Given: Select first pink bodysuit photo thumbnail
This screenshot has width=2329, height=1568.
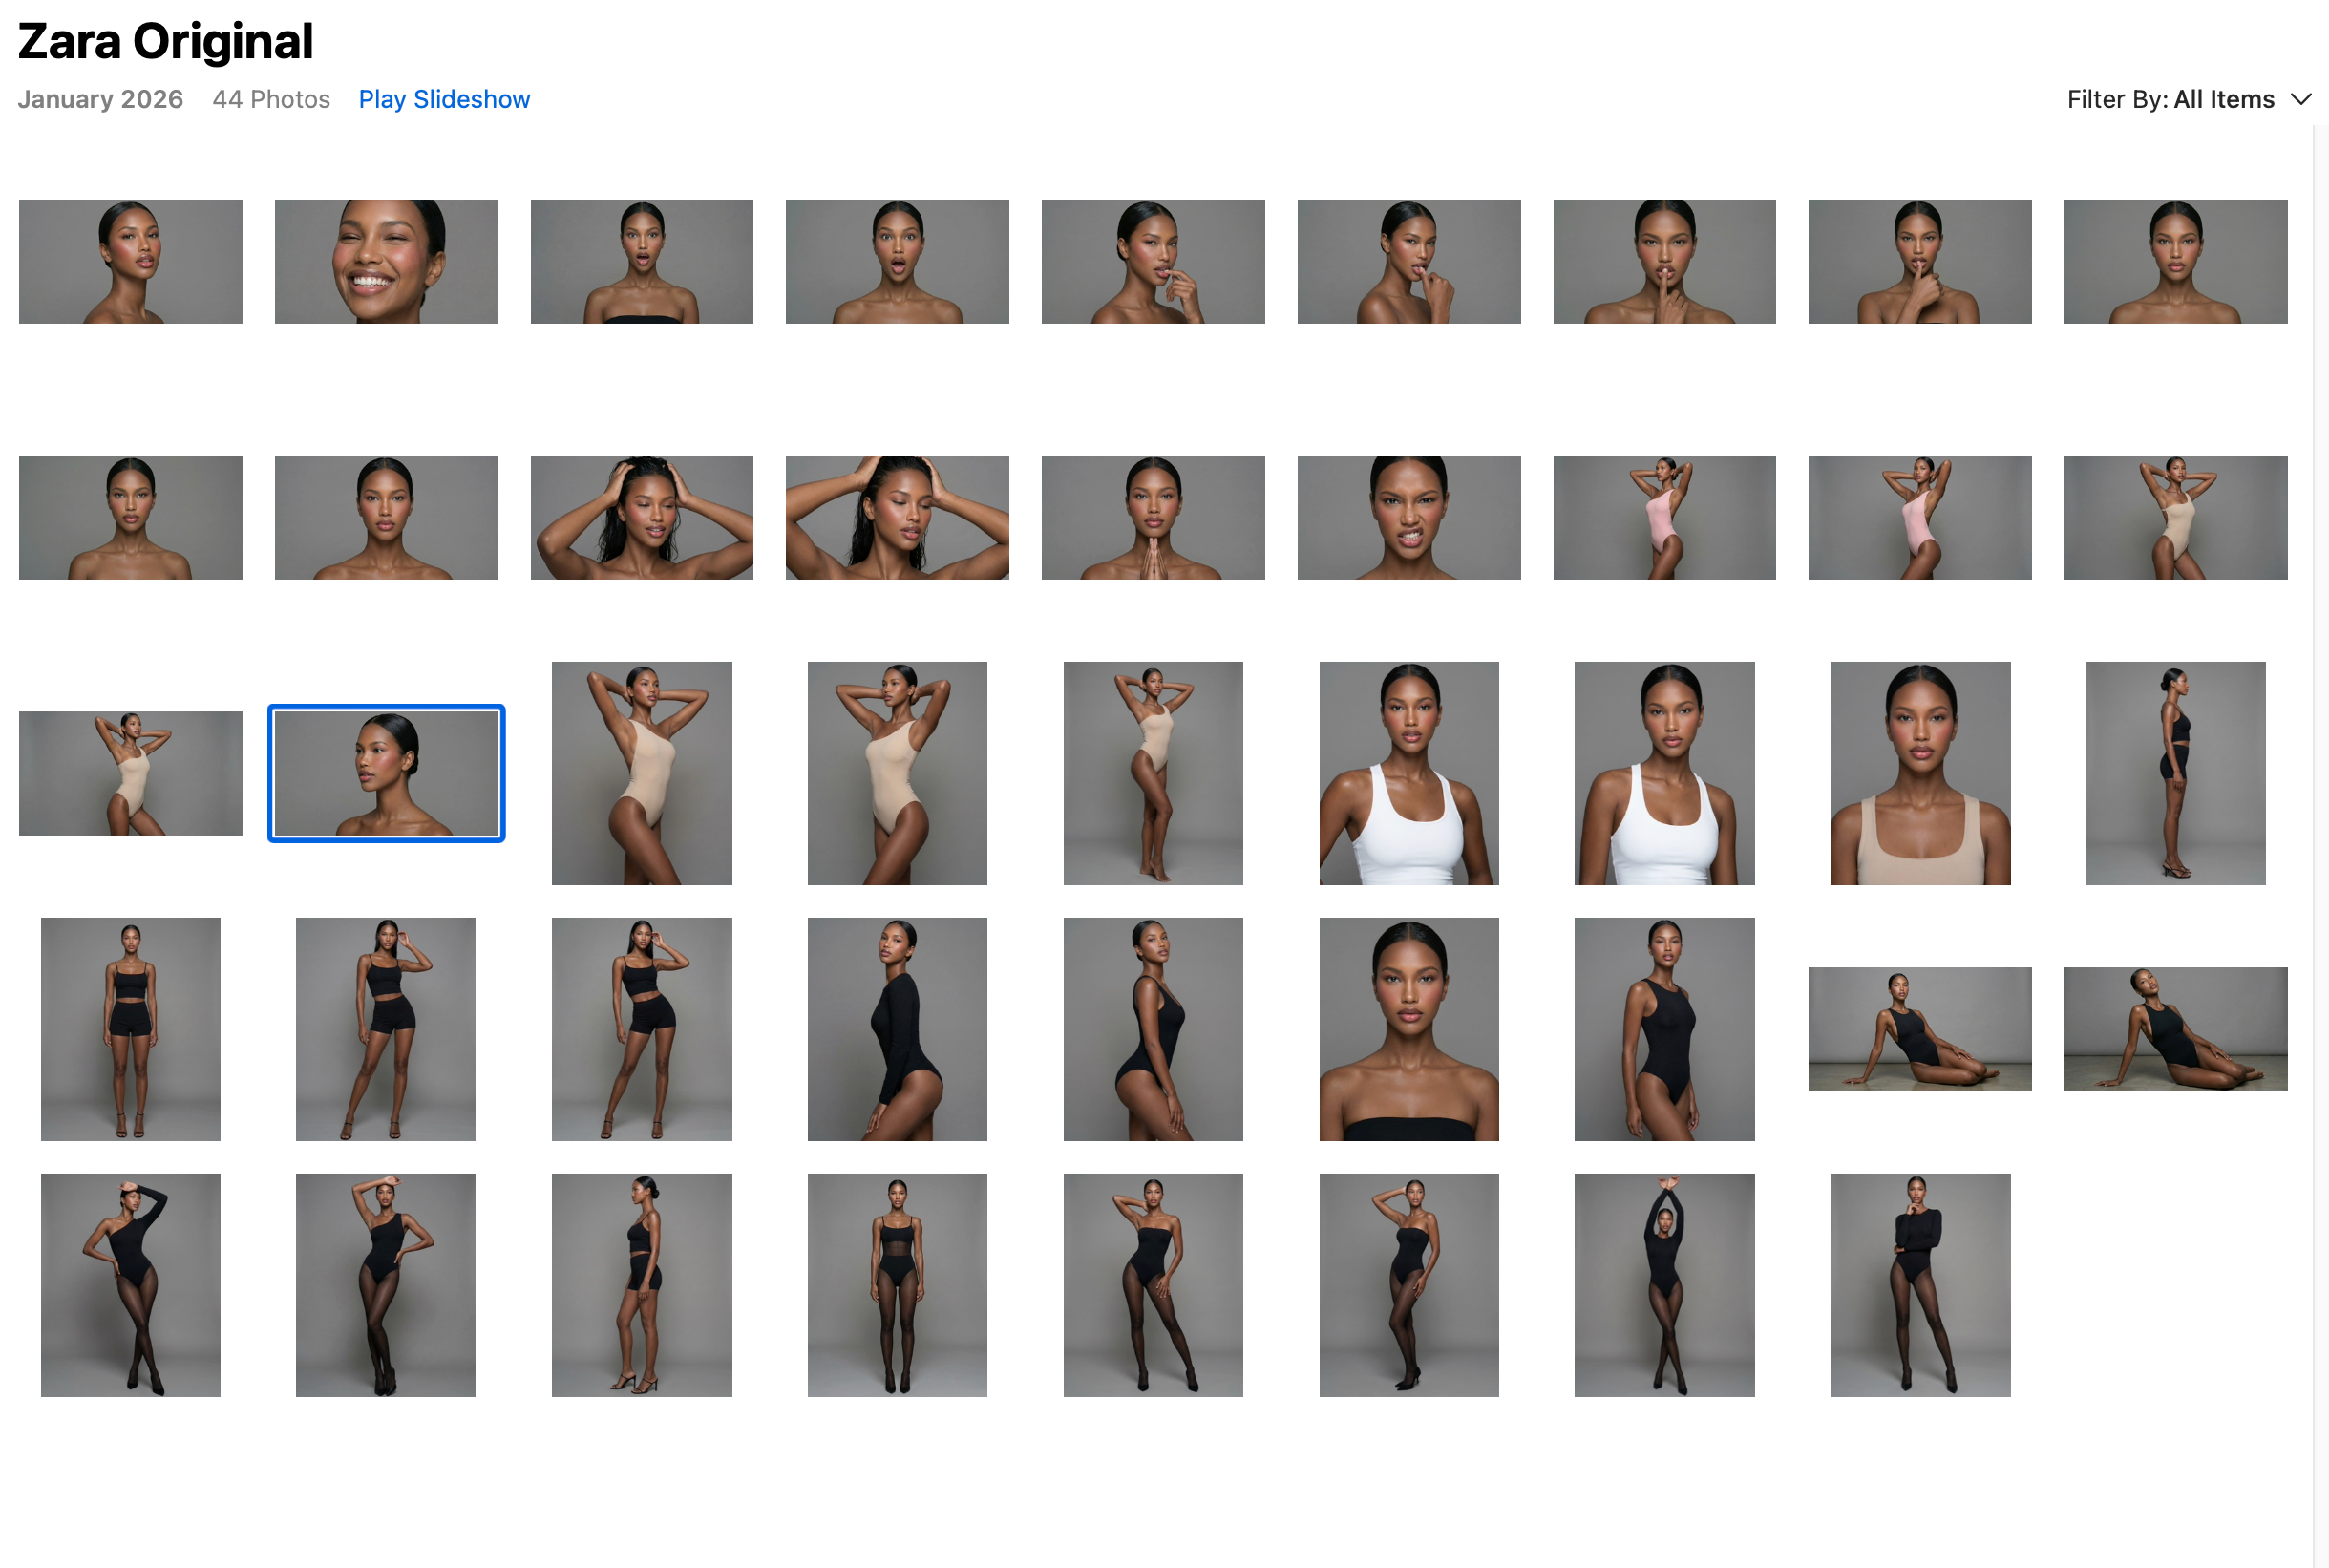Looking at the screenshot, I should pos(1664,517).
